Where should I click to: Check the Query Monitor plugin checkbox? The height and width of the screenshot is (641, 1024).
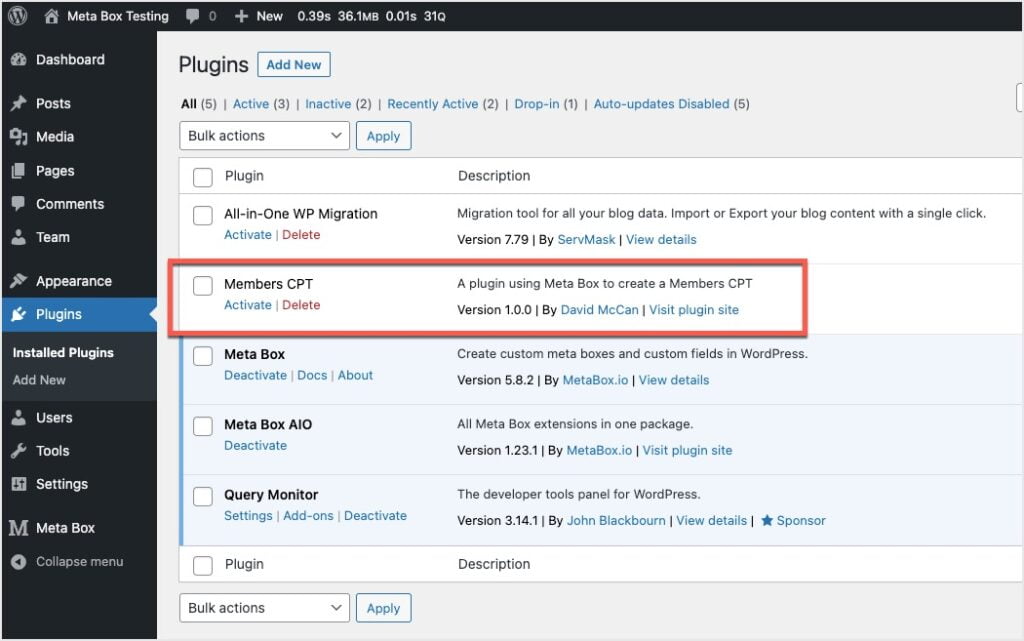[x=203, y=496]
